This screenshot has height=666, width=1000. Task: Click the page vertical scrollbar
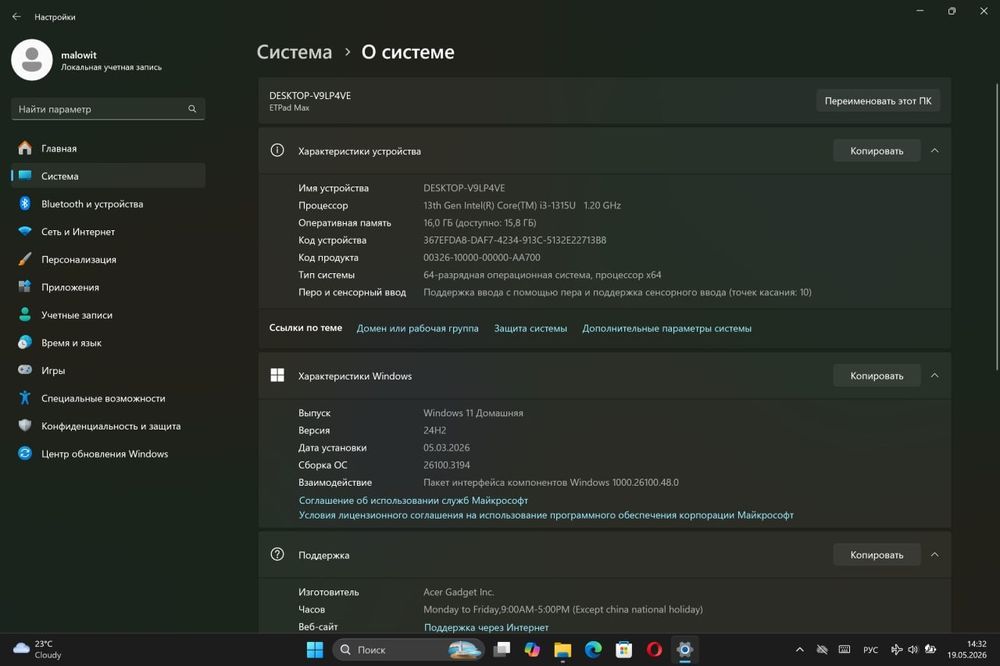[996, 226]
